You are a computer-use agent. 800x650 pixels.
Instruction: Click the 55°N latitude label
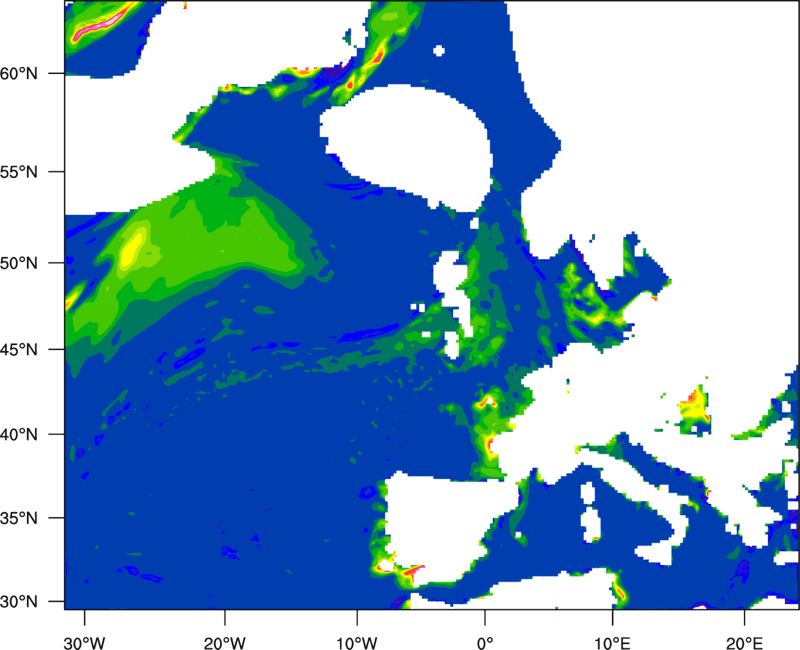tap(19, 172)
